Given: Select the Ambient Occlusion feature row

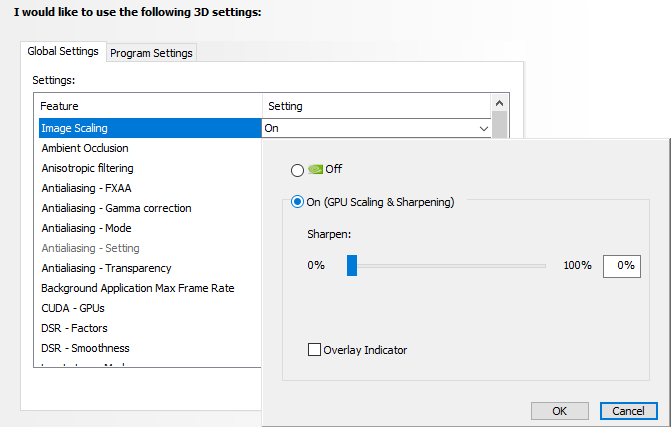Looking at the screenshot, I should click(x=84, y=148).
